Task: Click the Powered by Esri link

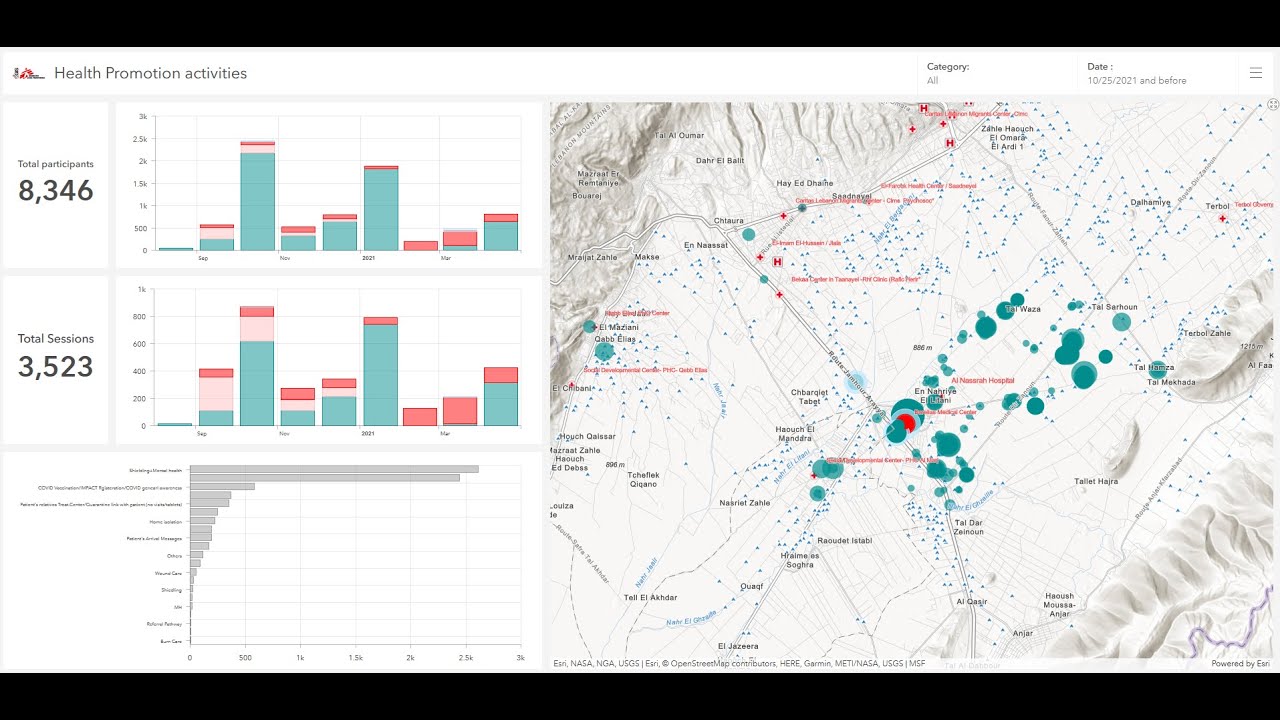Action: 1240,664
